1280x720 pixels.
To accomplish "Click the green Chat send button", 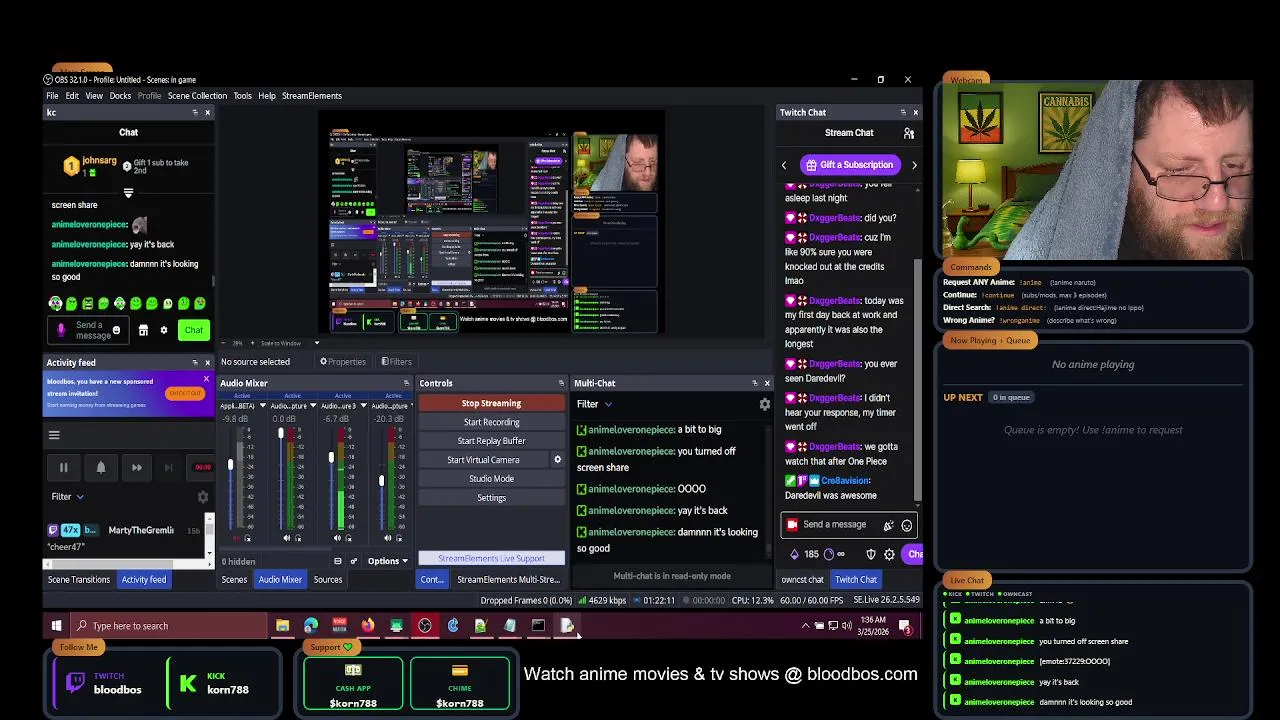I will click(193, 330).
